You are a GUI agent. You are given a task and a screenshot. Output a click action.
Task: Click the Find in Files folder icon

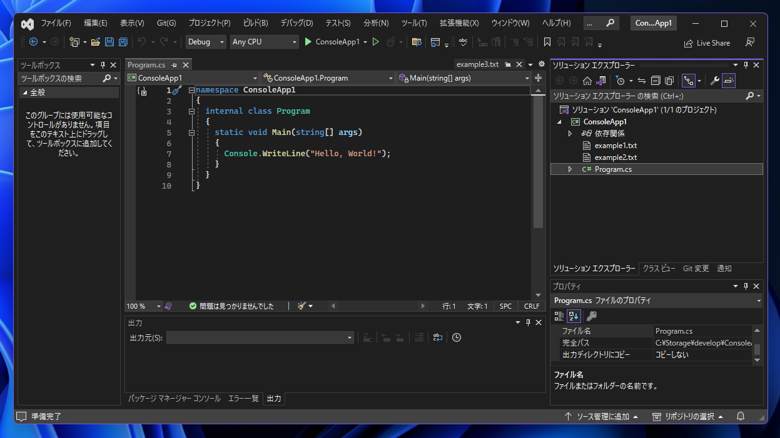coord(417,42)
